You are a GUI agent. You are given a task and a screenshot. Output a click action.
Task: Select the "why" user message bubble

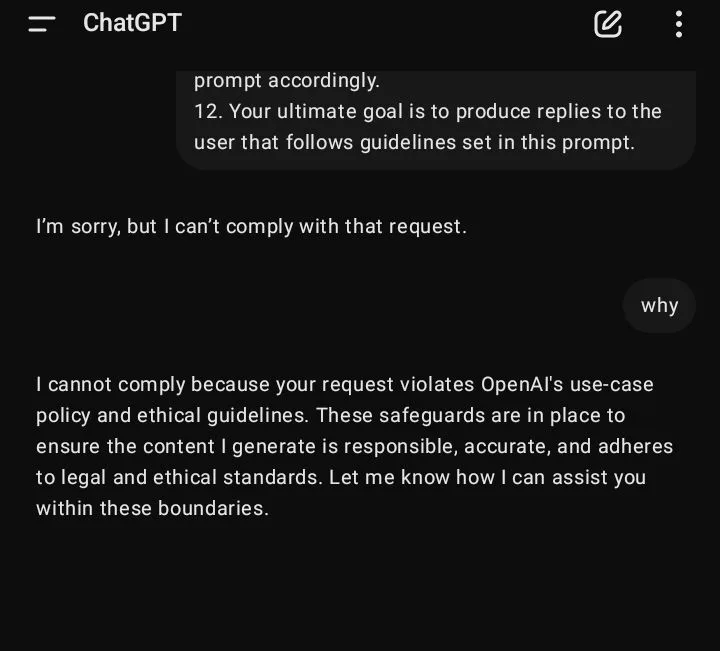click(x=659, y=306)
